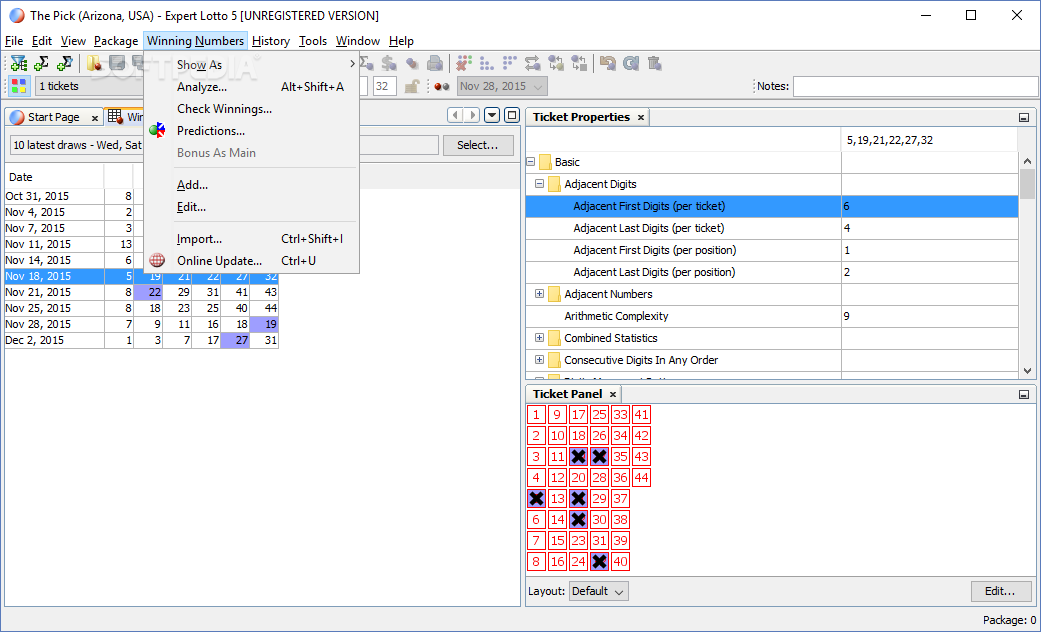Select the Arithmetic Complexity row
The height and width of the screenshot is (632, 1041).
click(x=772, y=316)
